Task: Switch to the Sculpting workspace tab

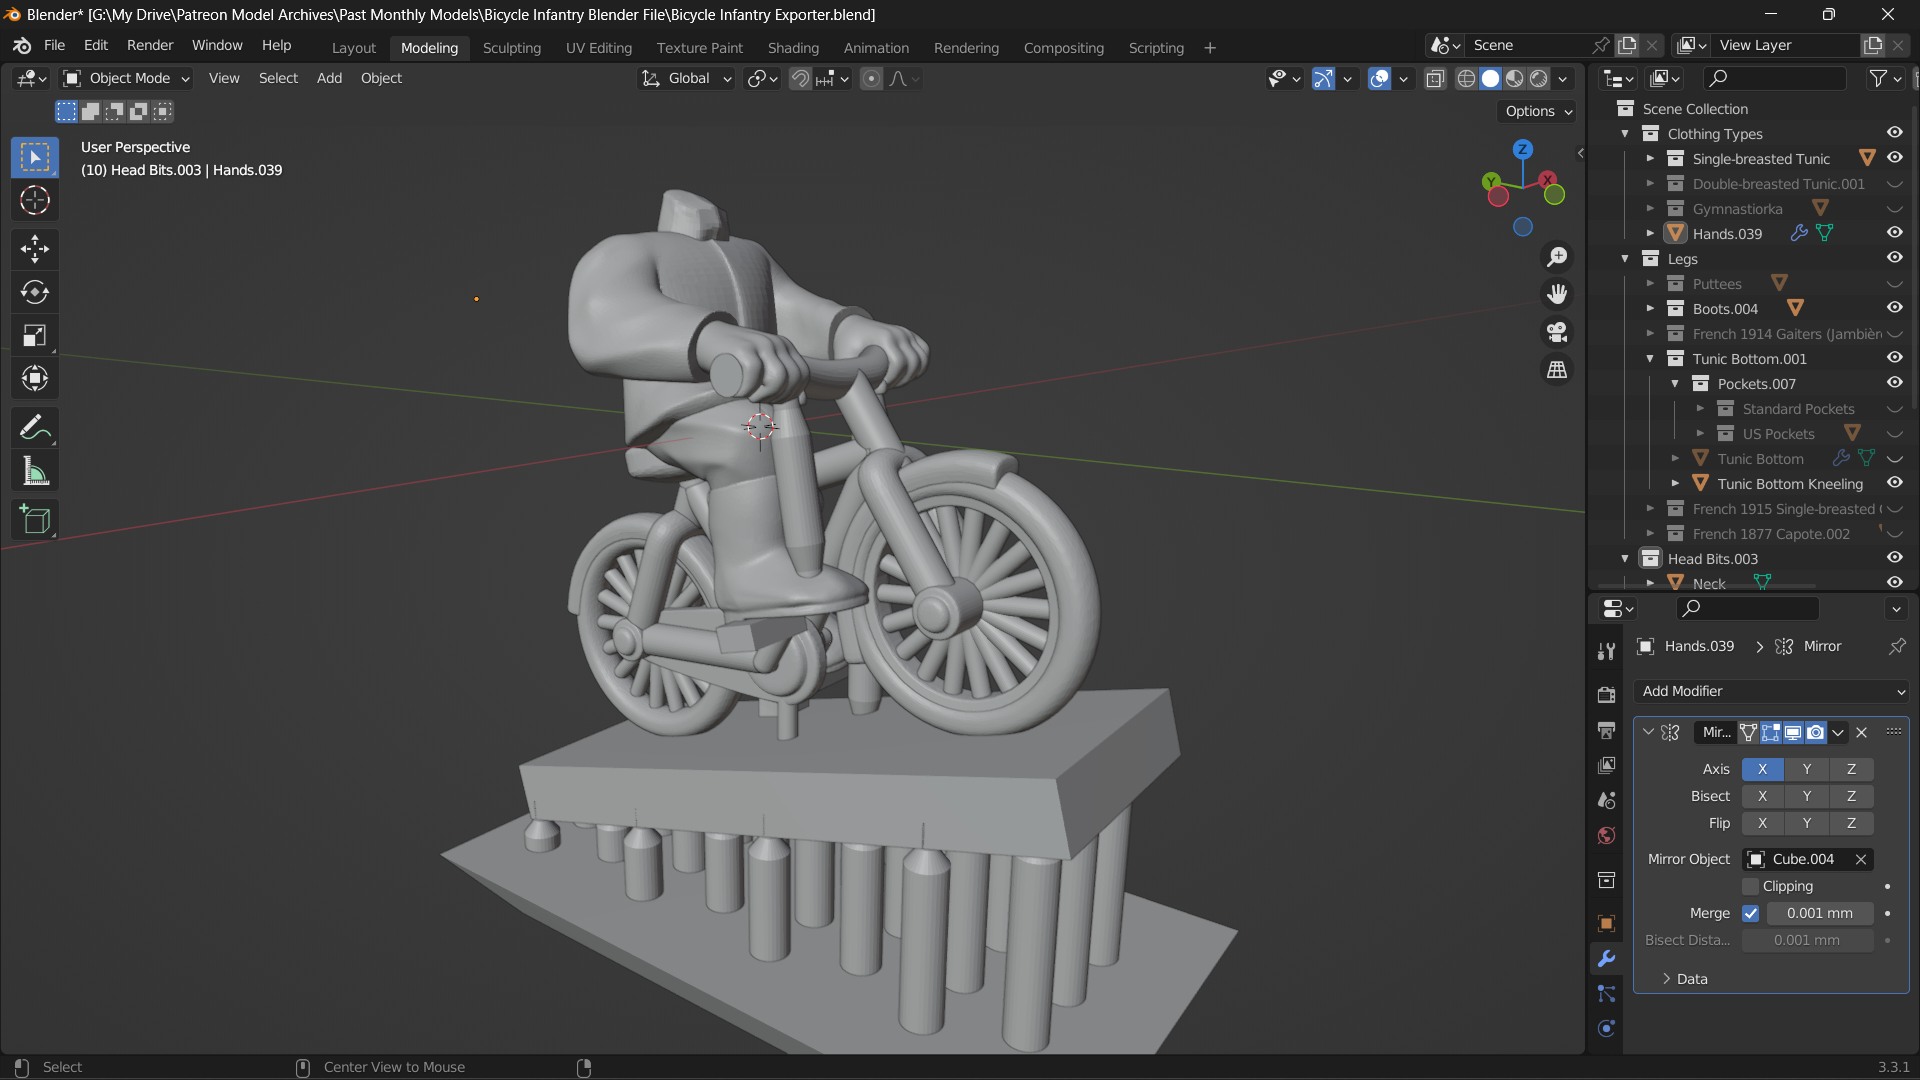Action: click(511, 47)
